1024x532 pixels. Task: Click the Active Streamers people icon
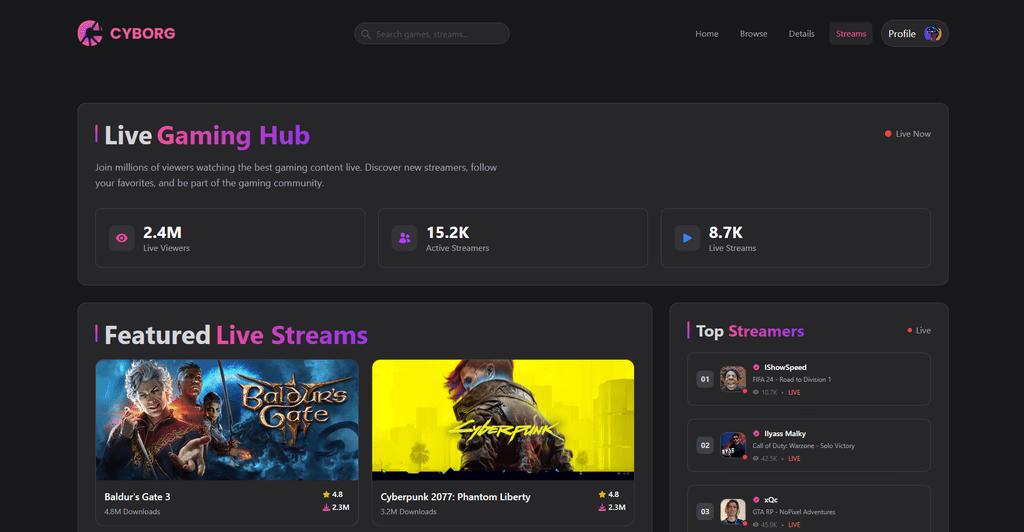click(x=404, y=238)
